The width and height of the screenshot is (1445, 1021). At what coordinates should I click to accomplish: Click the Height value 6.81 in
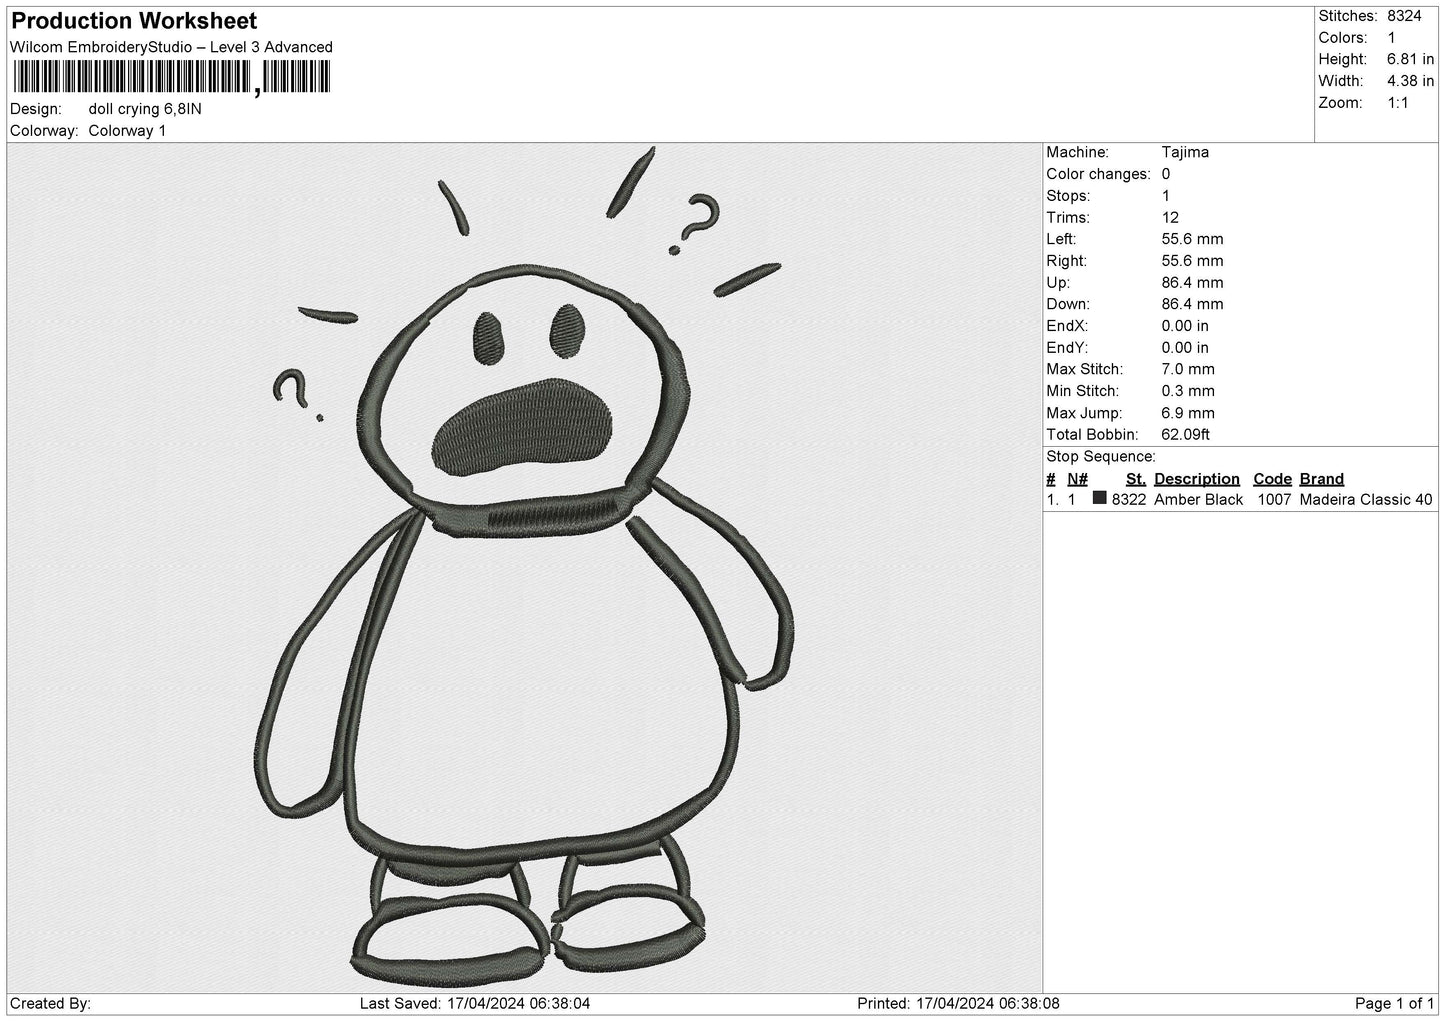1411,60
